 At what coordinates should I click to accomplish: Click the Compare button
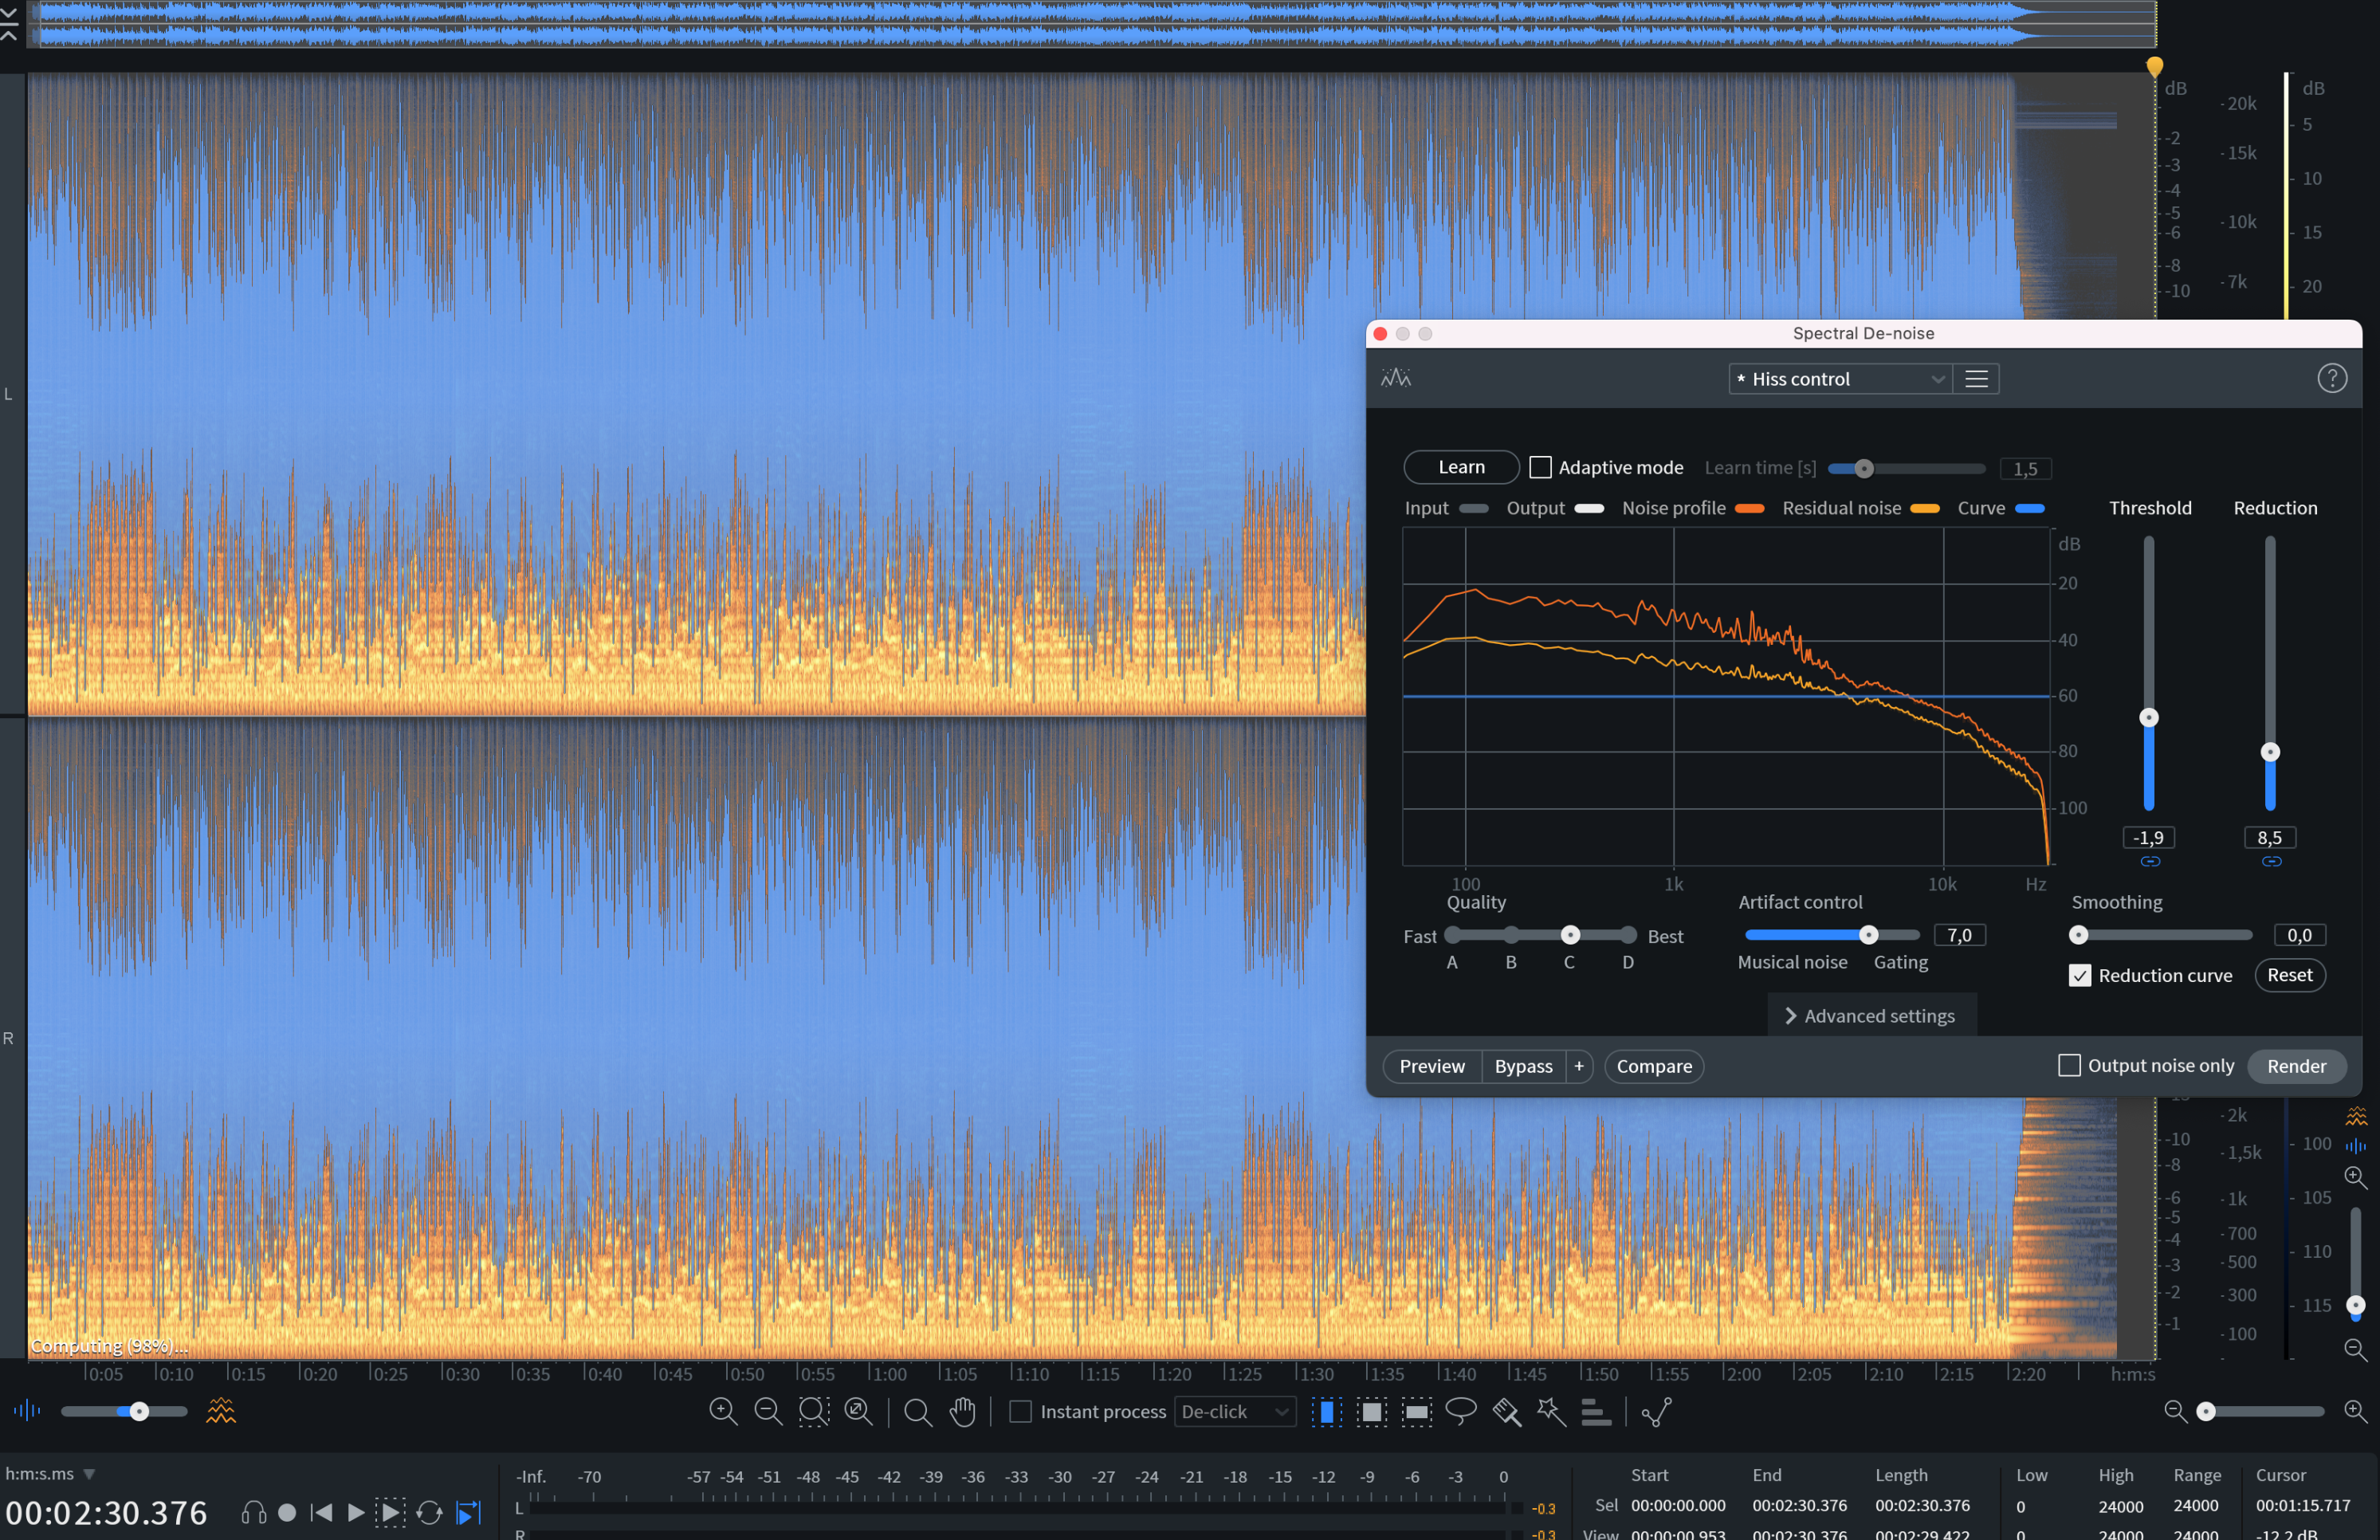(x=1654, y=1066)
